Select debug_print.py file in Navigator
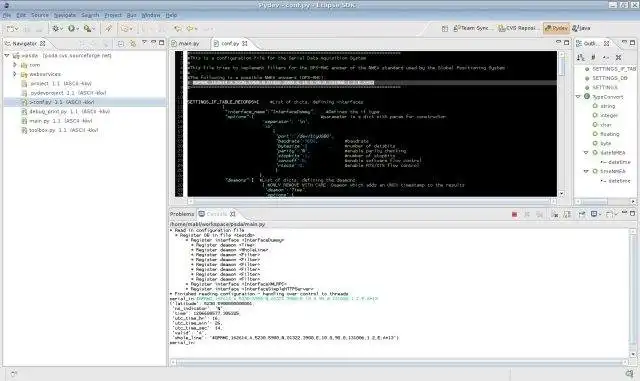This screenshot has width=640, height=381. [x=65, y=111]
